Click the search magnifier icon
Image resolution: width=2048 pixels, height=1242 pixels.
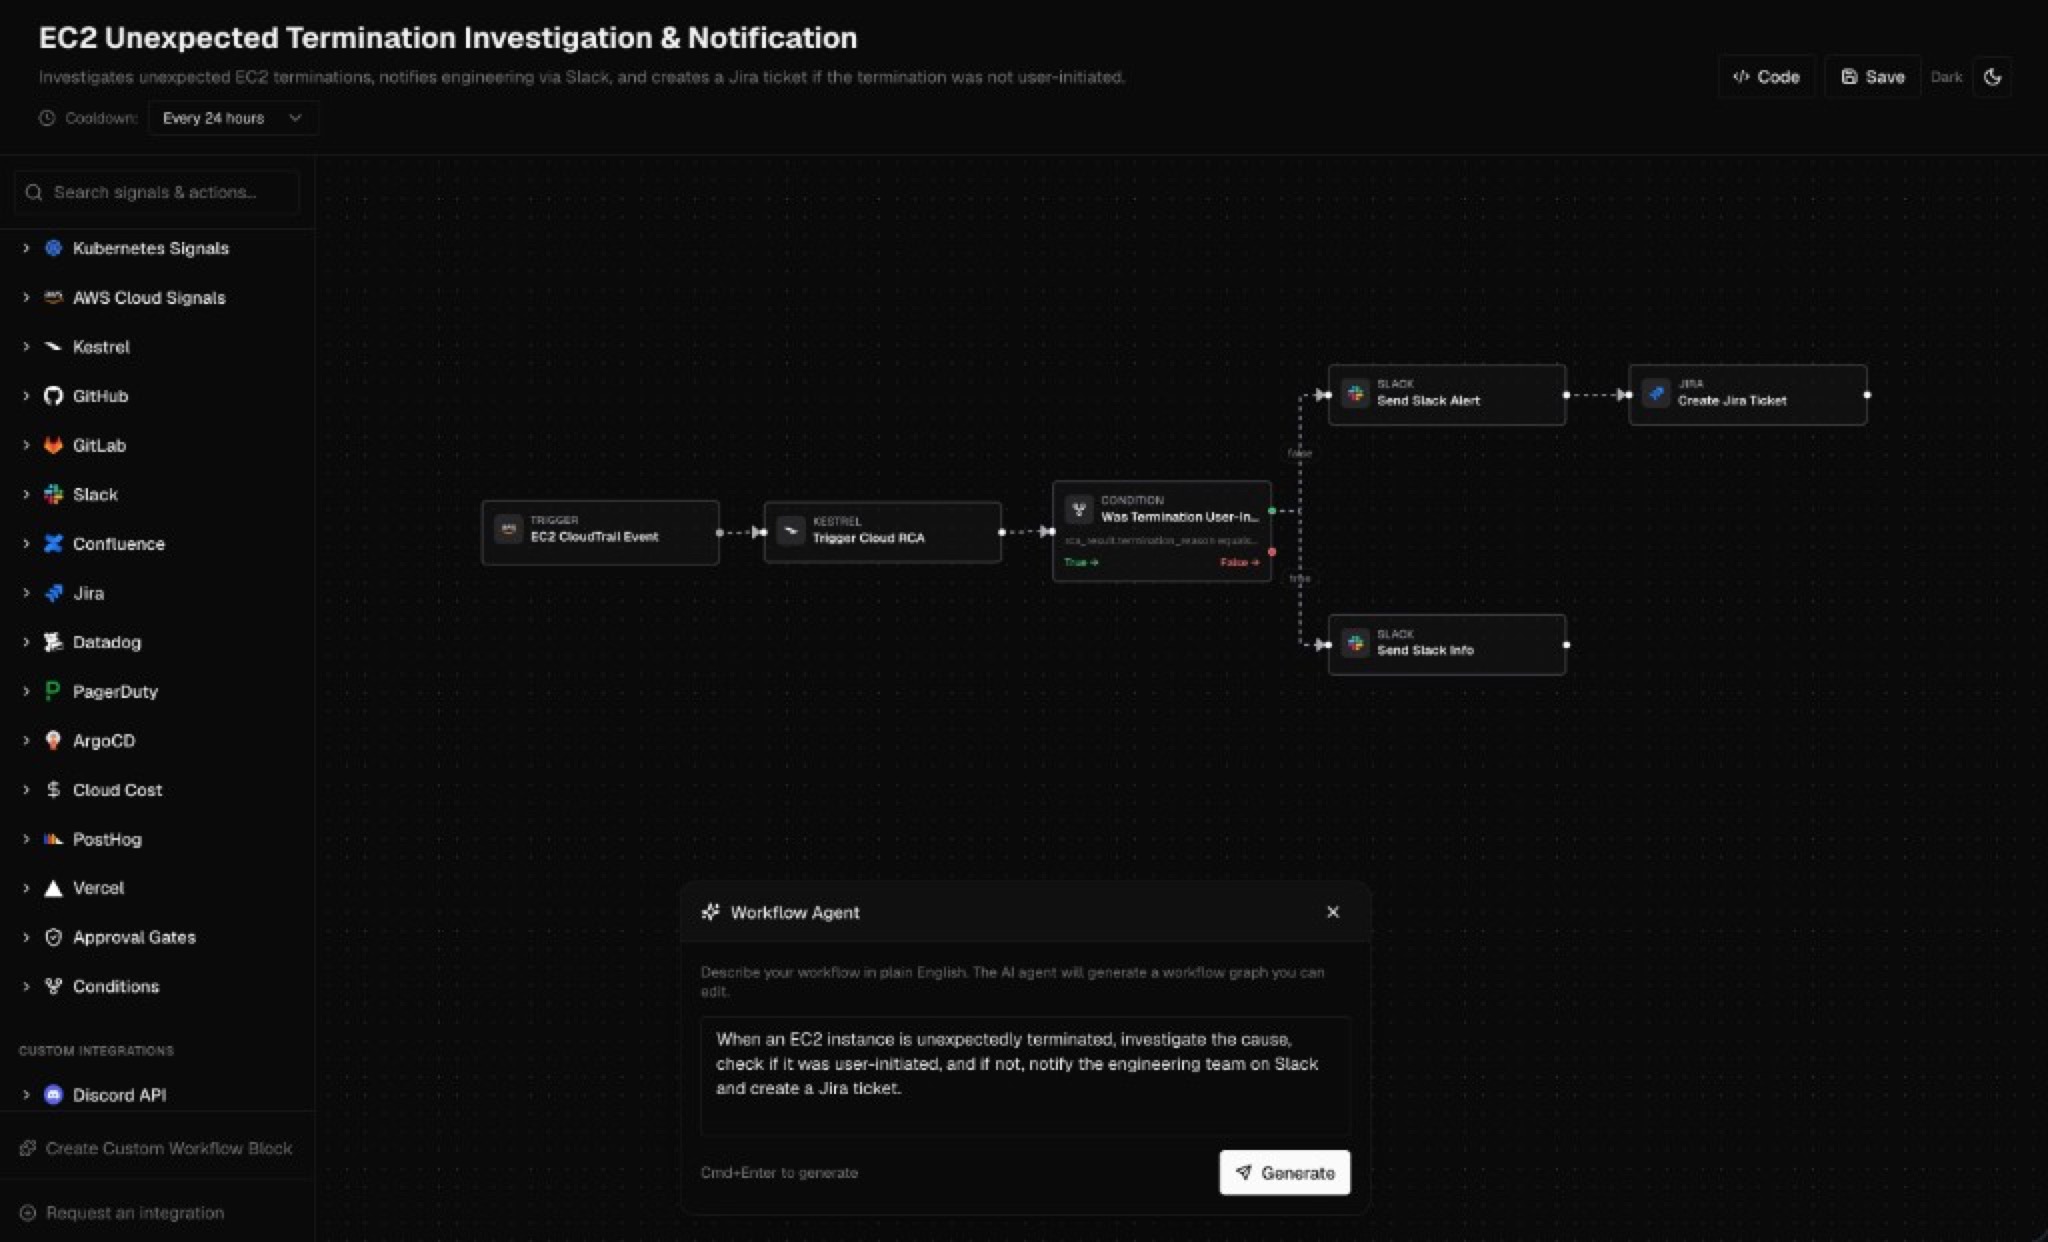coord(34,192)
